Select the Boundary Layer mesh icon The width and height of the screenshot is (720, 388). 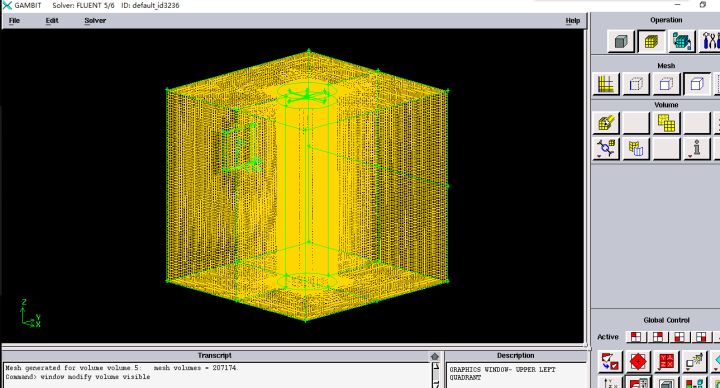(x=606, y=84)
